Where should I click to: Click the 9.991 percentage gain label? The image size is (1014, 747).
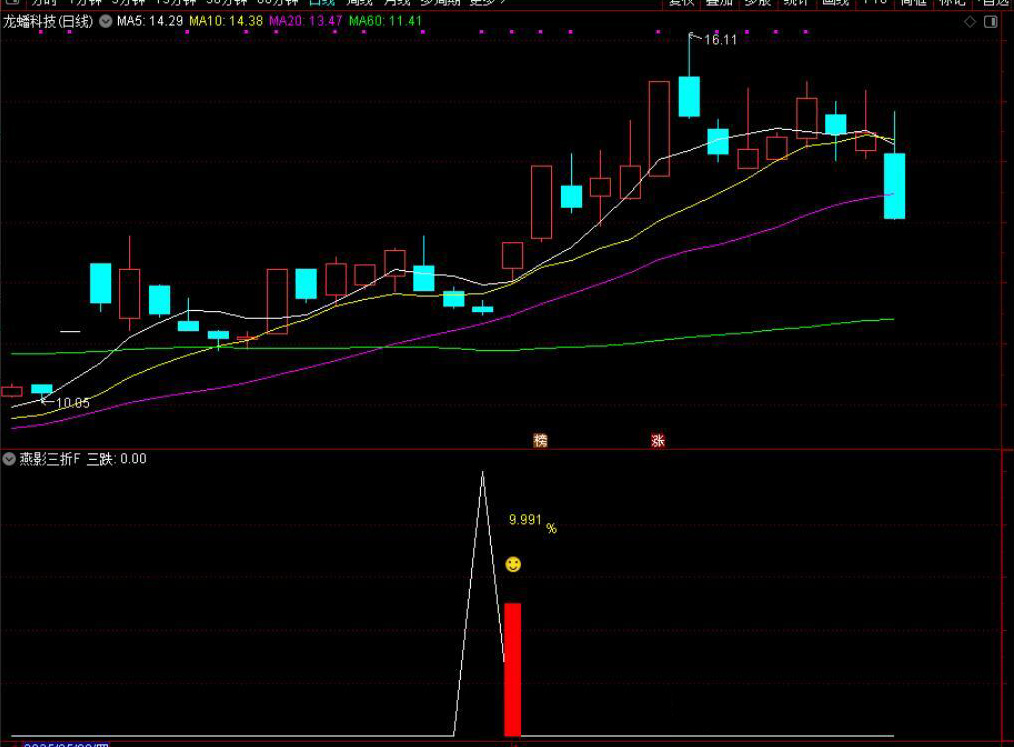(x=526, y=520)
